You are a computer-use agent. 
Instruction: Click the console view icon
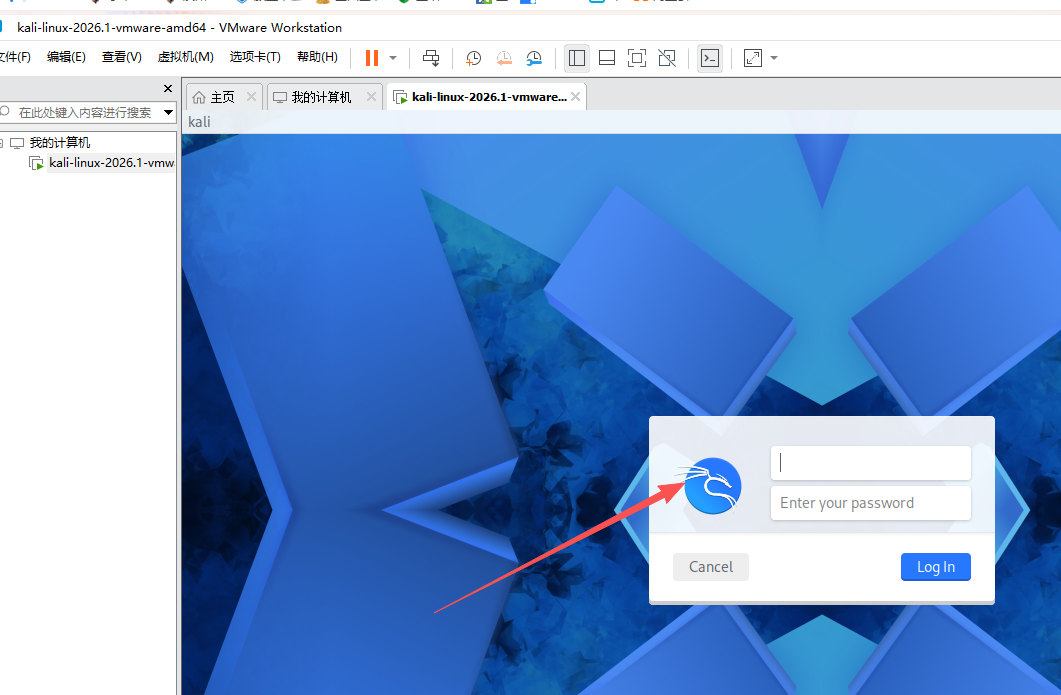[709, 58]
